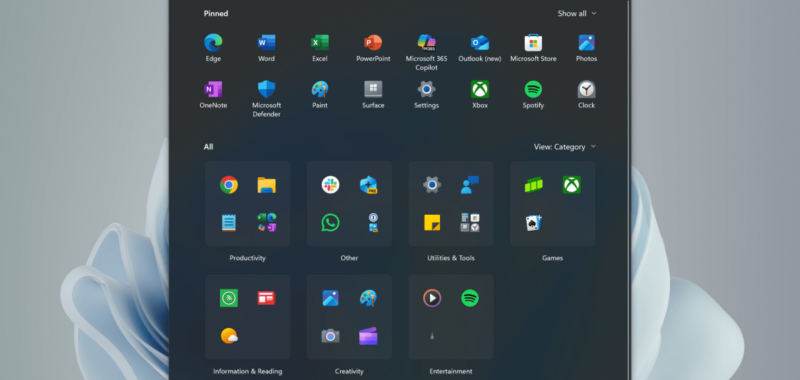Click the Productivity category label
The width and height of the screenshot is (800, 380).
247,258
